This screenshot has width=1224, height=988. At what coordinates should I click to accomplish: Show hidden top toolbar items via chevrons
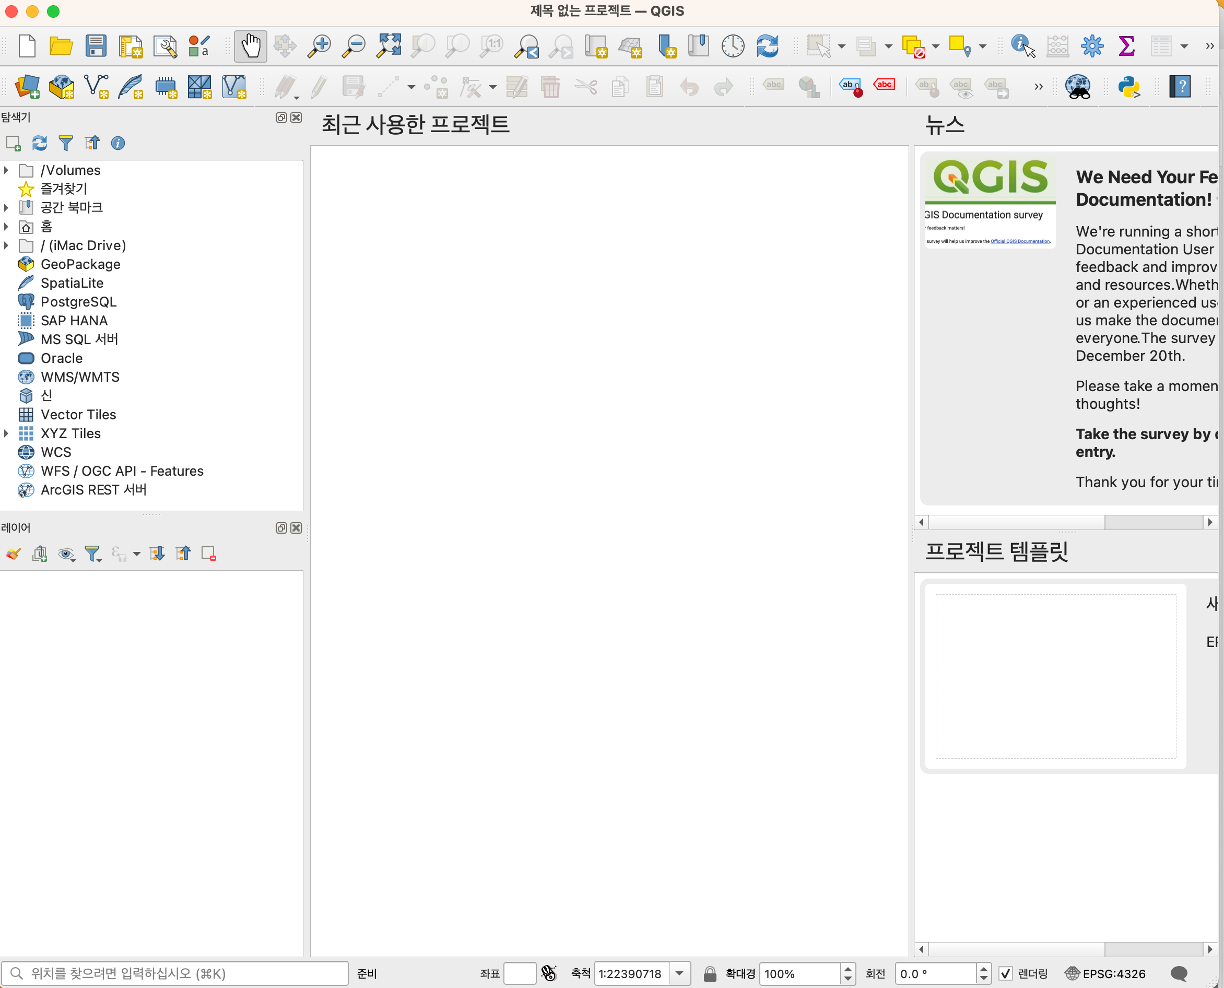(x=1209, y=46)
